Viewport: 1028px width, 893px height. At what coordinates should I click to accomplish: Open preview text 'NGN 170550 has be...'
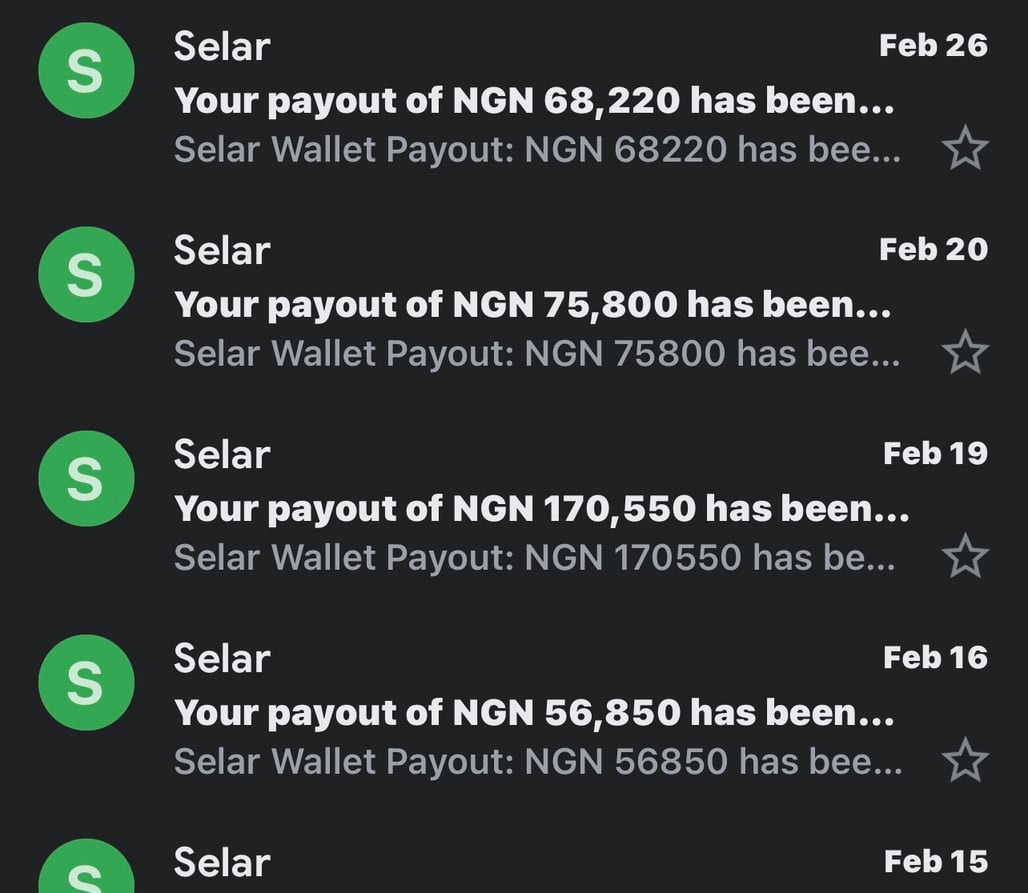(535, 558)
